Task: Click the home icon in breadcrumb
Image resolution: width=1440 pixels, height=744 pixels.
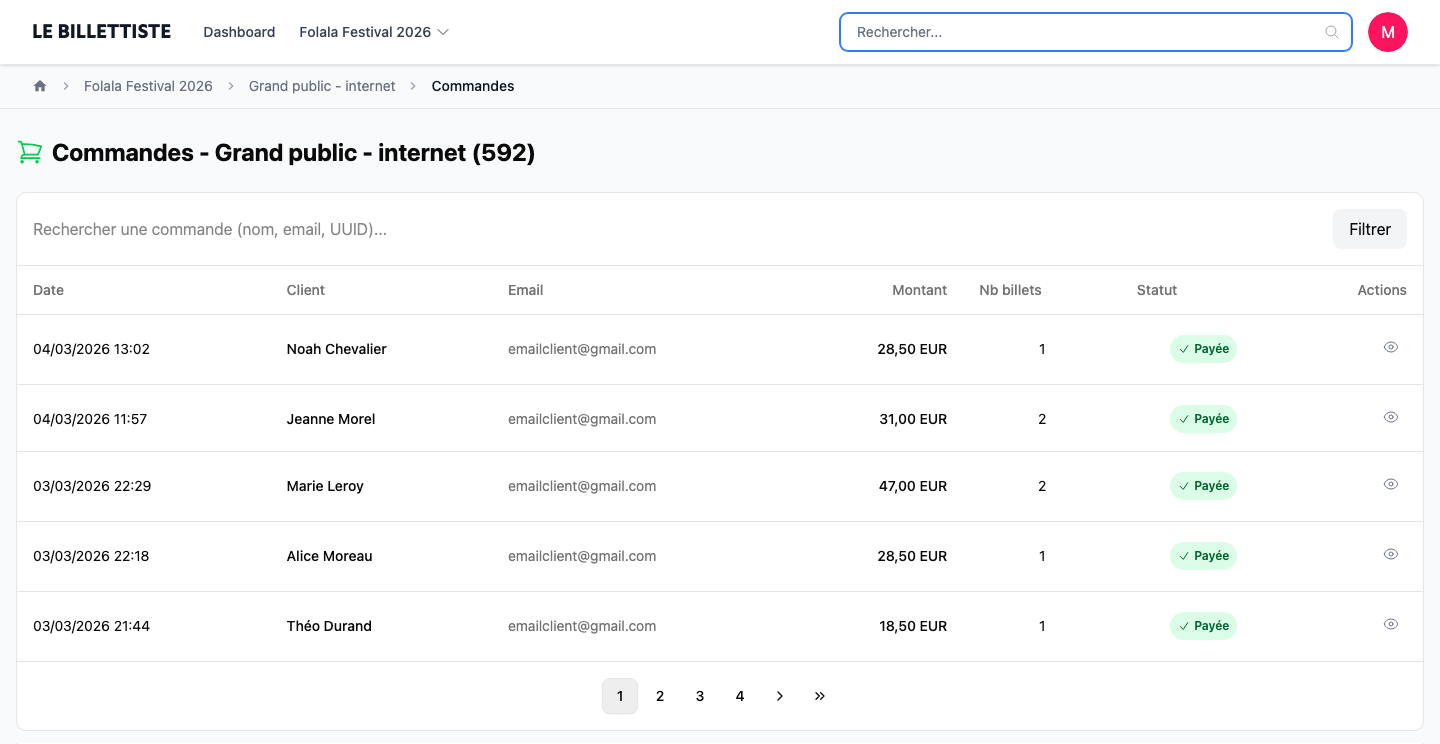Action: pyautogui.click(x=40, y=86)
